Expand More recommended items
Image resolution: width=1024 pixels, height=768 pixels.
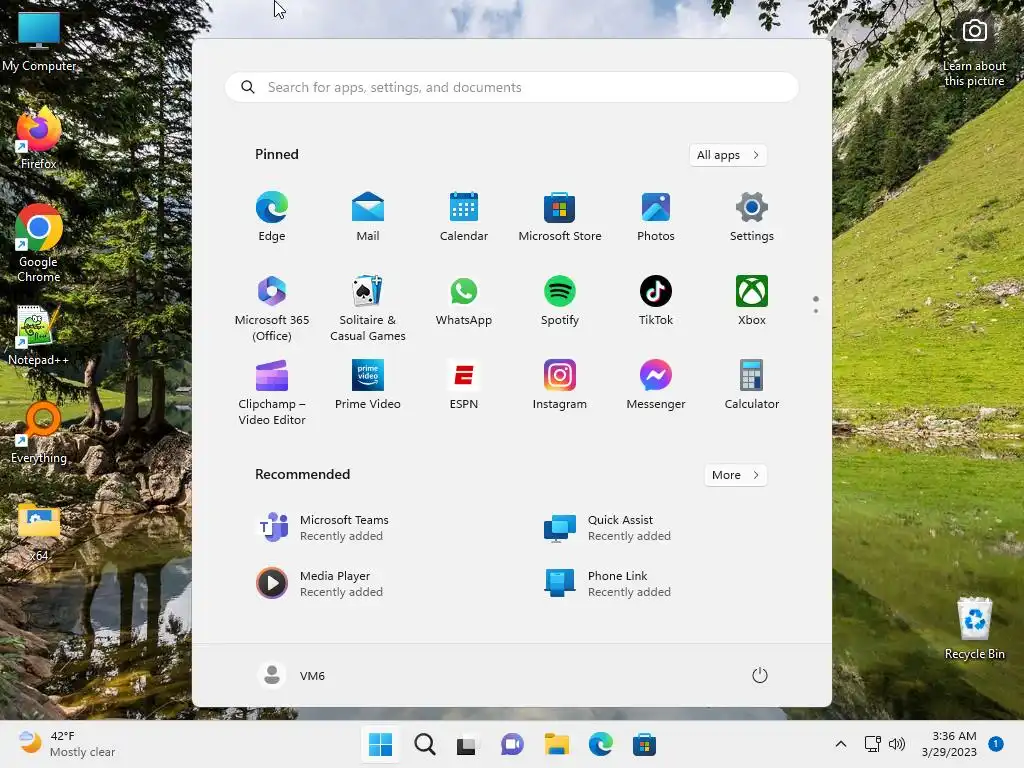[735, 475]
